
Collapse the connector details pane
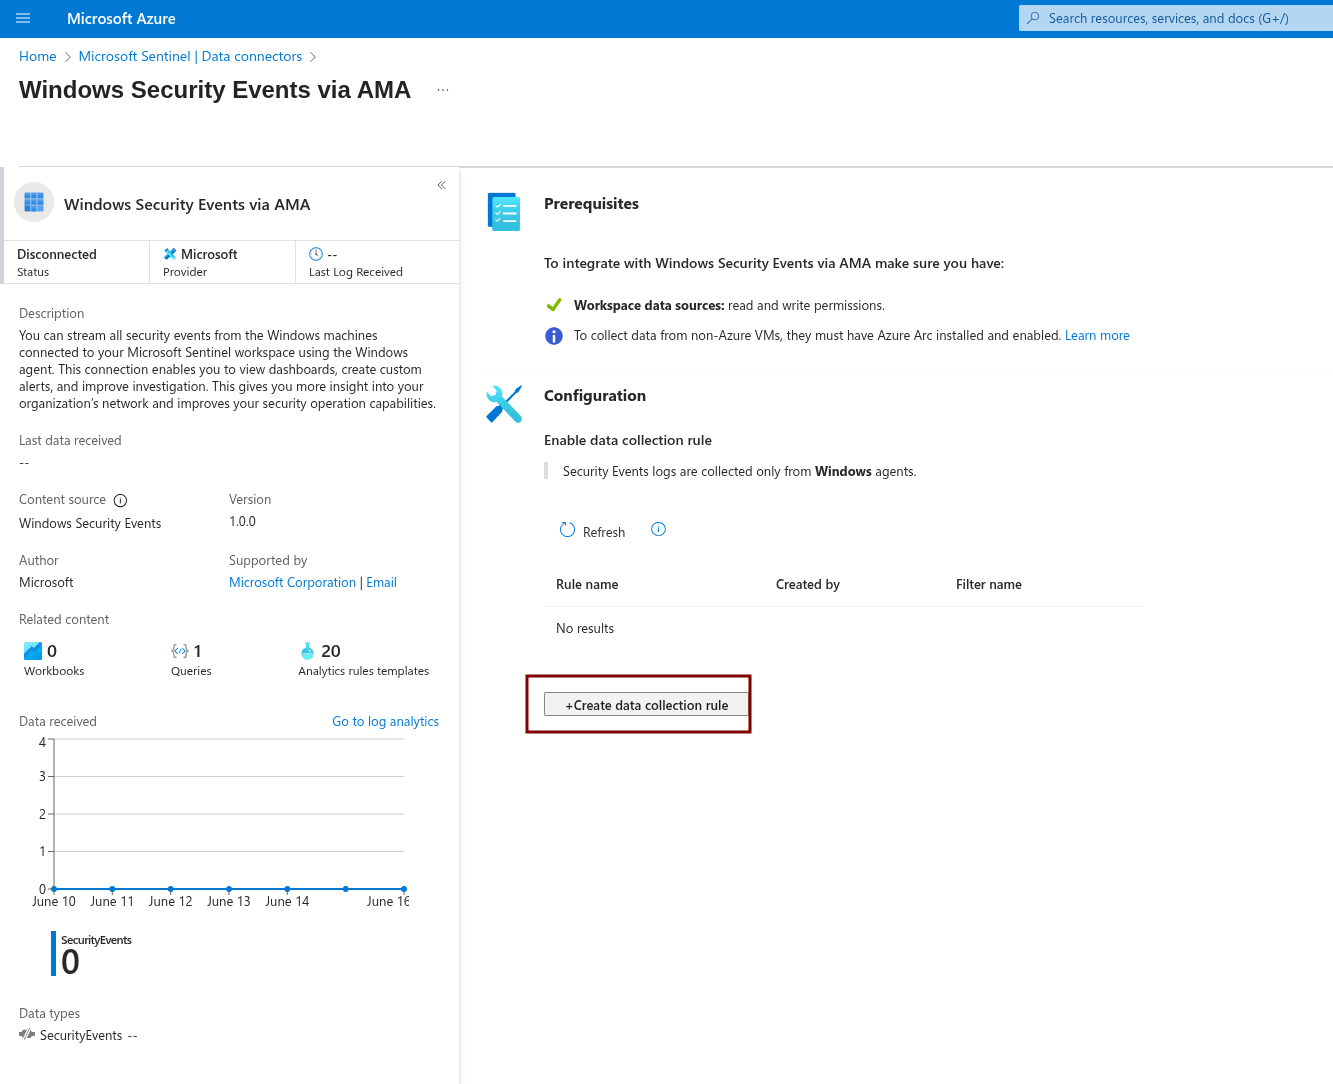click(441, 185)
